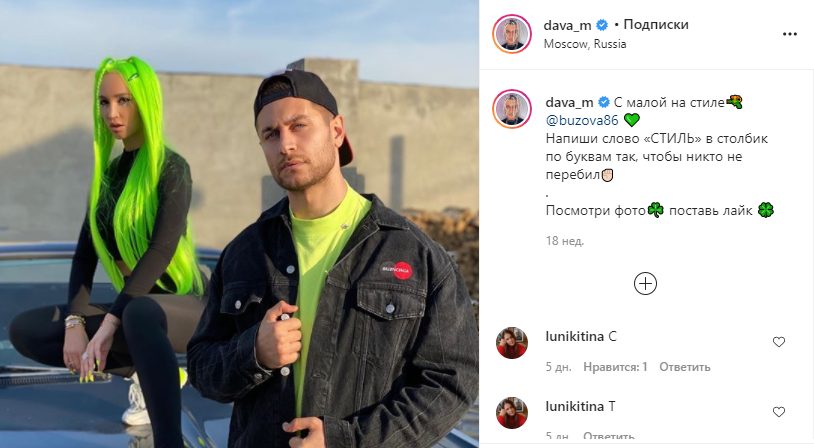Like lunikitina's comment "Т" with heart
814x448 pixels.
[779, 412]
